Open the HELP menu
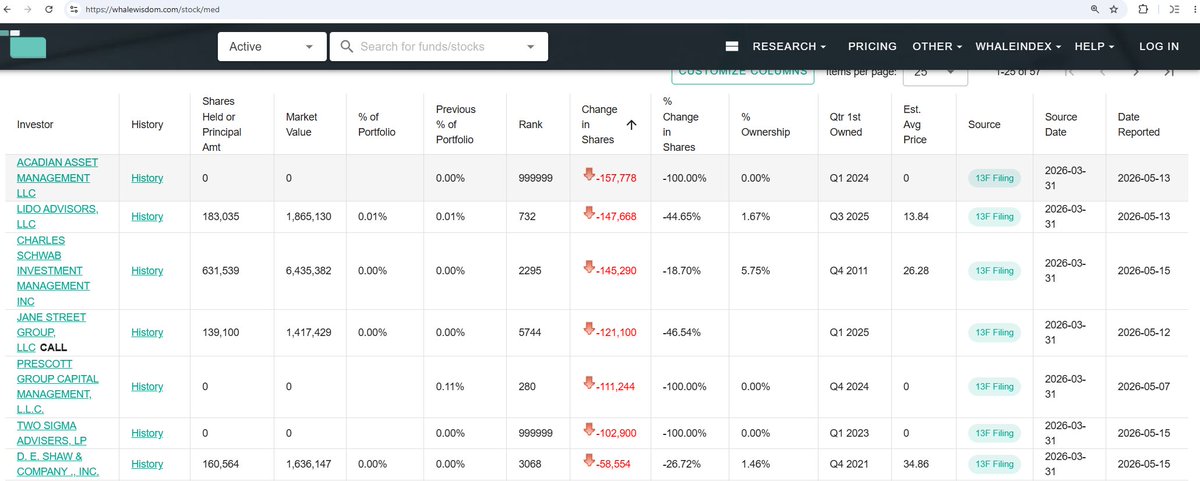This screenshot has height=481, width=1200. [x=1096, y=47]
